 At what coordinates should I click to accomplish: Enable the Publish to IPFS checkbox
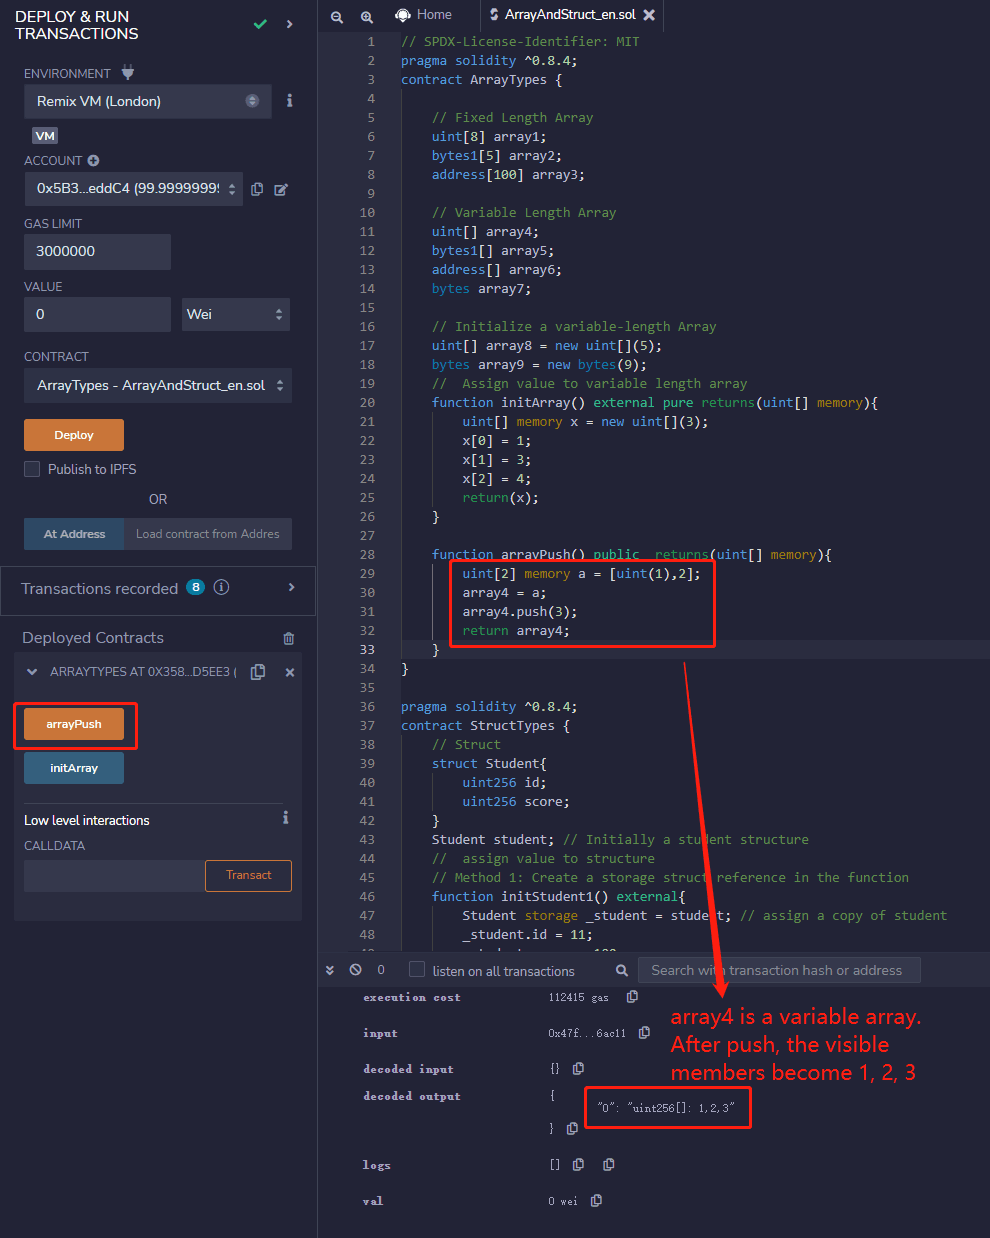pyautogui.click(x=32, y=469)
